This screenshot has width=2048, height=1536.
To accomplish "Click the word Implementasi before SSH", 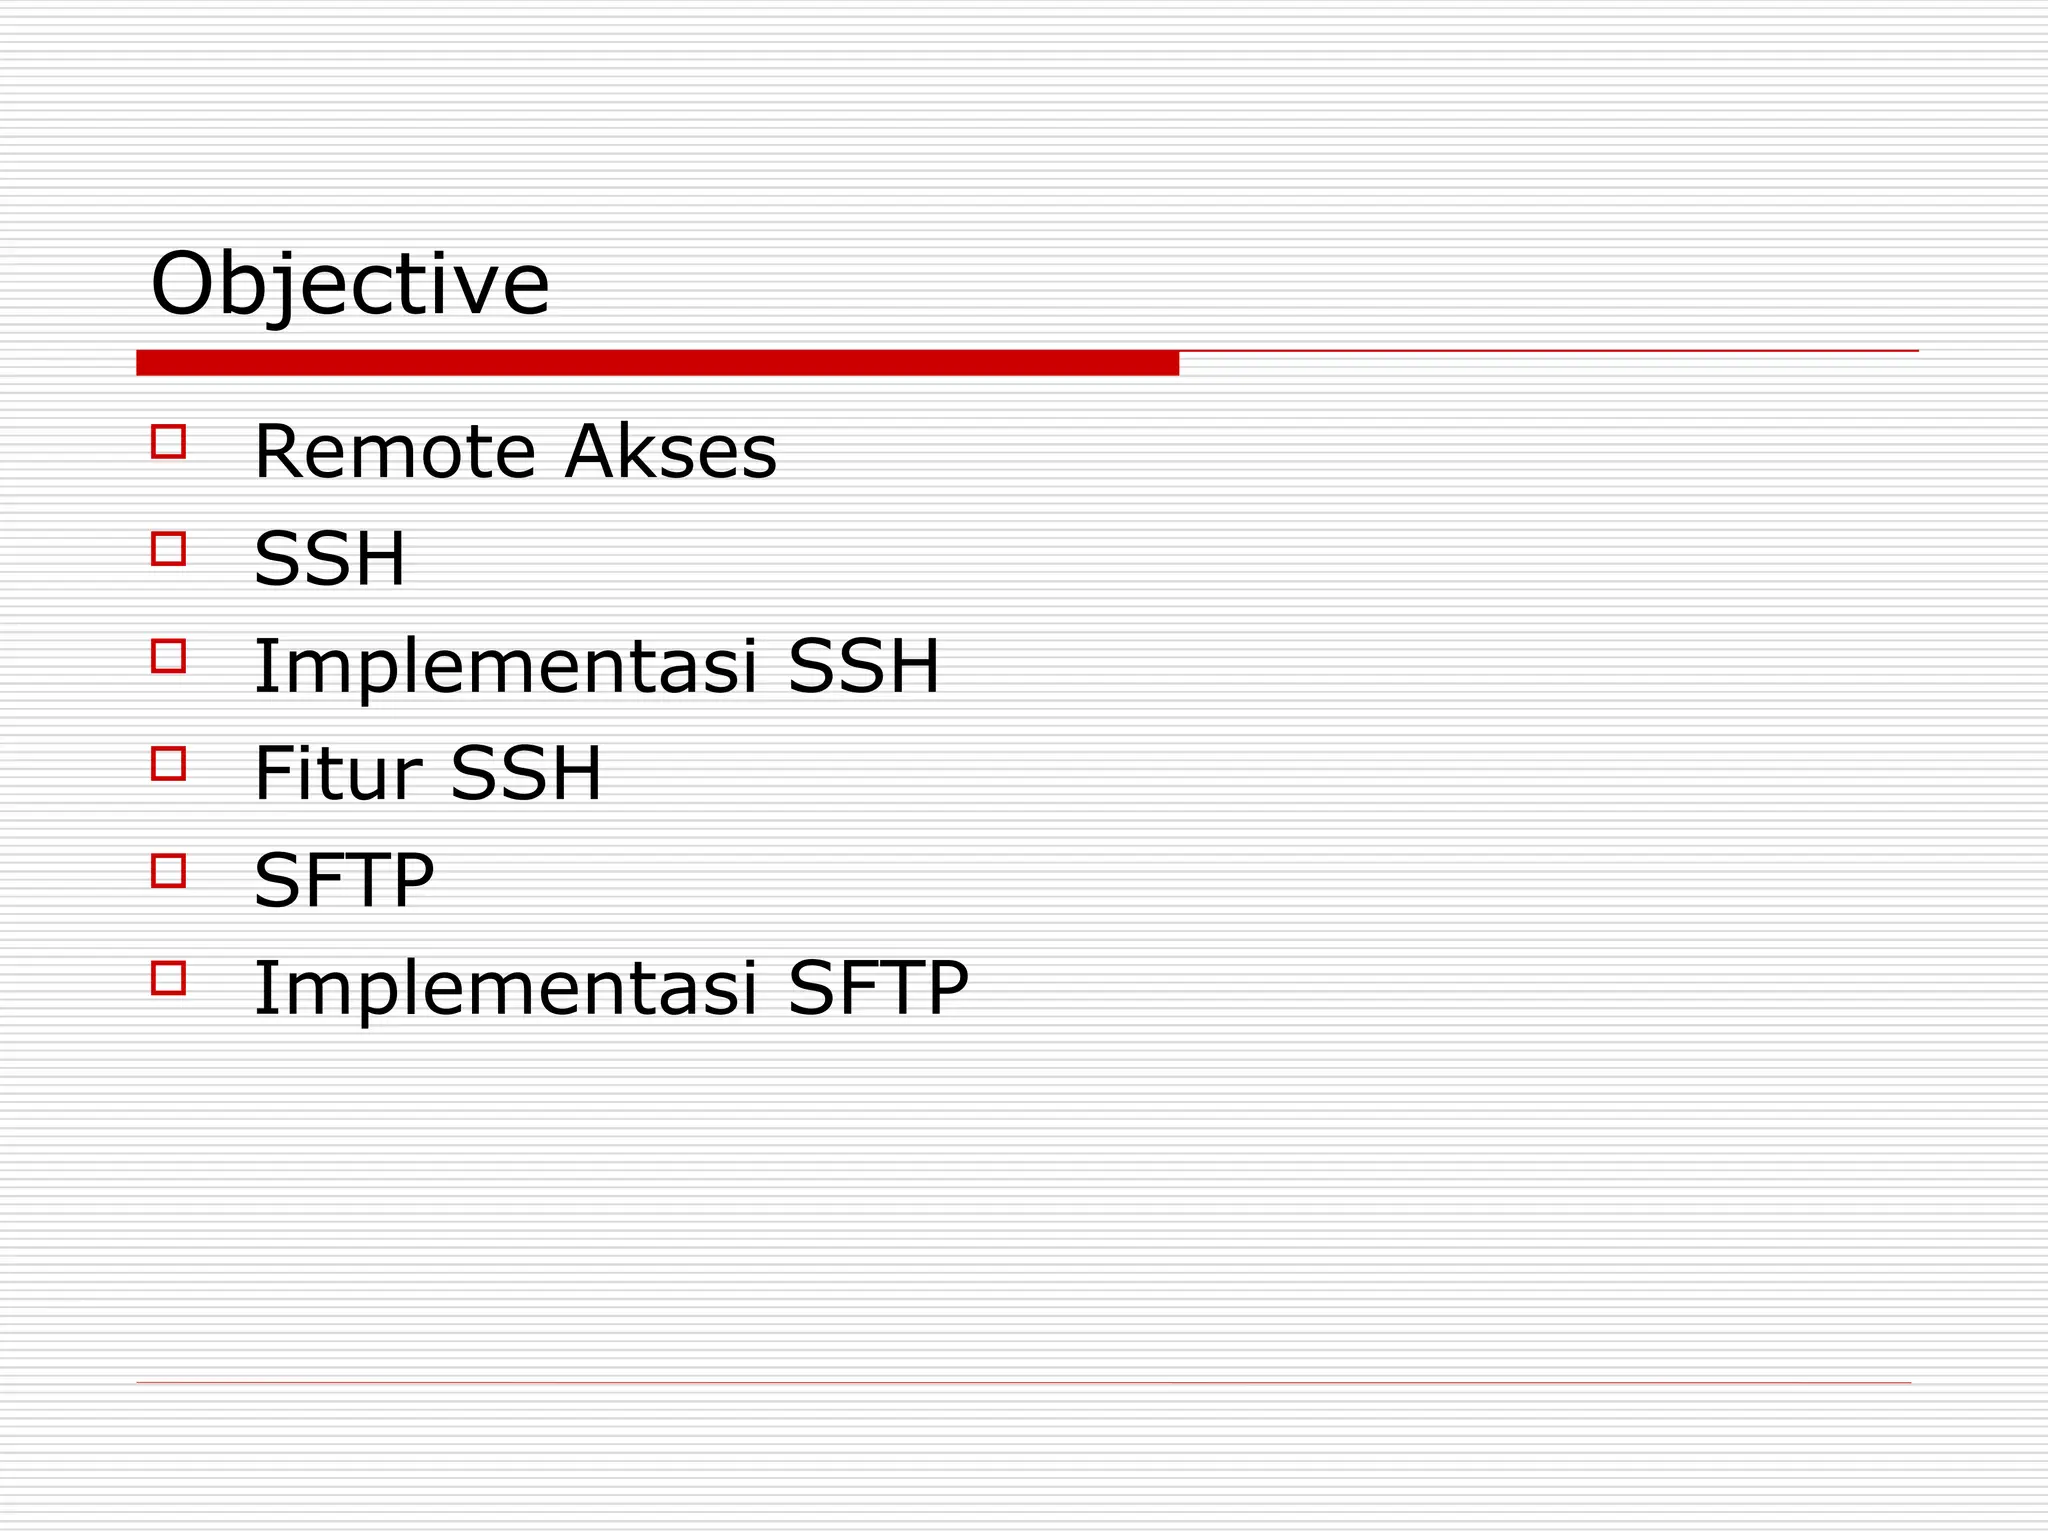I will pyautogui.click(x=506, y=667).
